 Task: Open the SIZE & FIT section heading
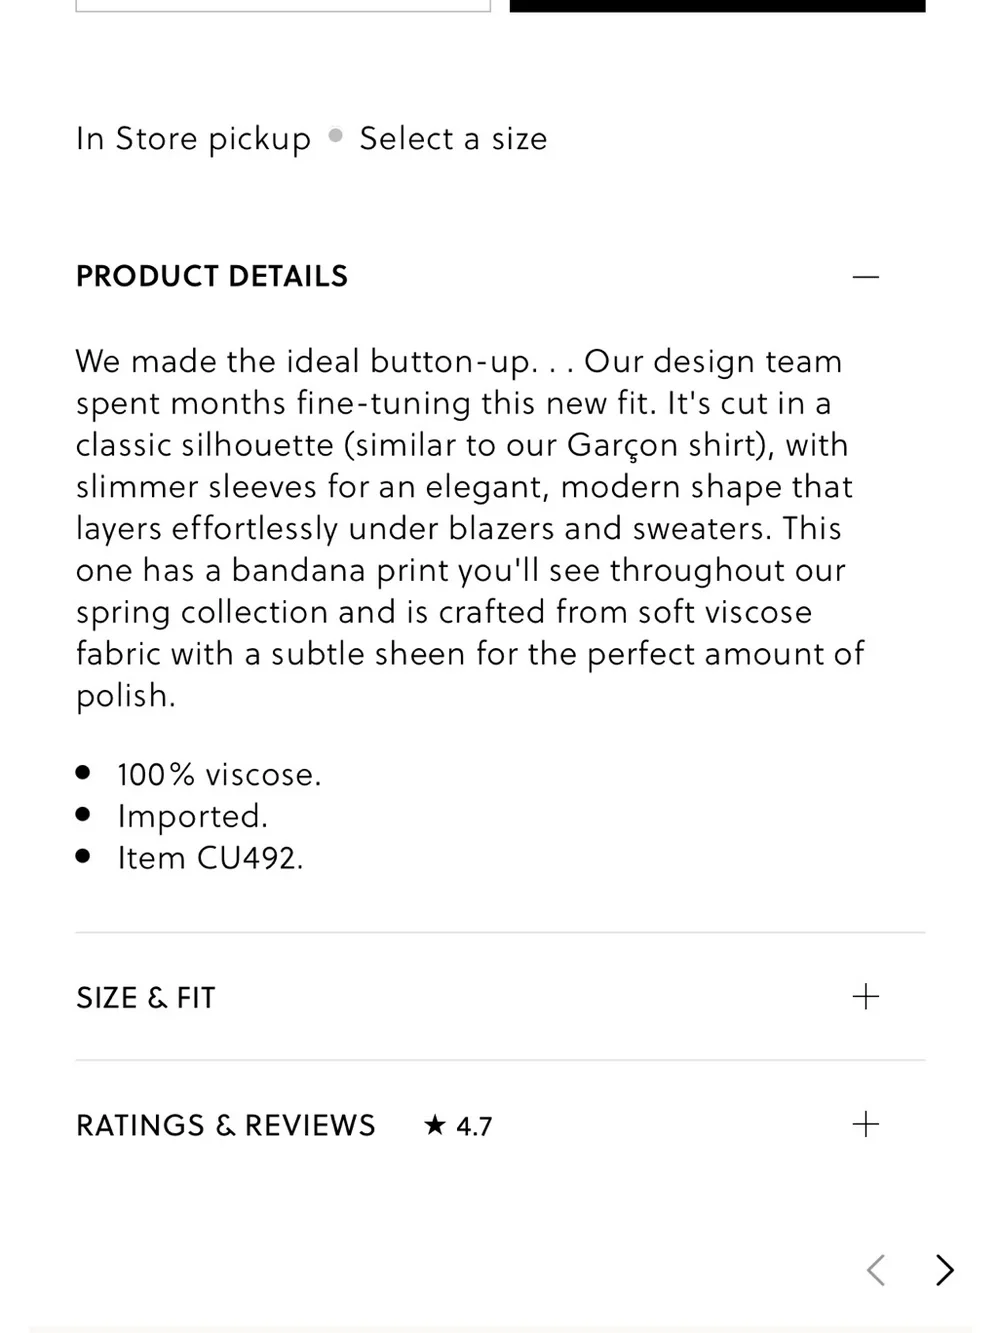coord(146,997)
